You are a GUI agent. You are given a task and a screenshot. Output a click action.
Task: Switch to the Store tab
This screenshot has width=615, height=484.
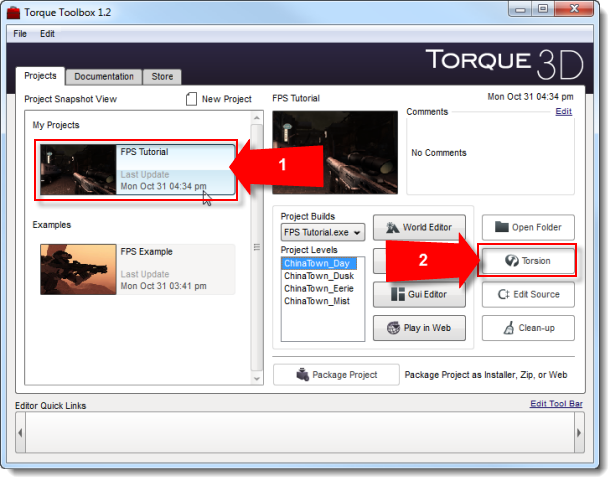[162, 76]
